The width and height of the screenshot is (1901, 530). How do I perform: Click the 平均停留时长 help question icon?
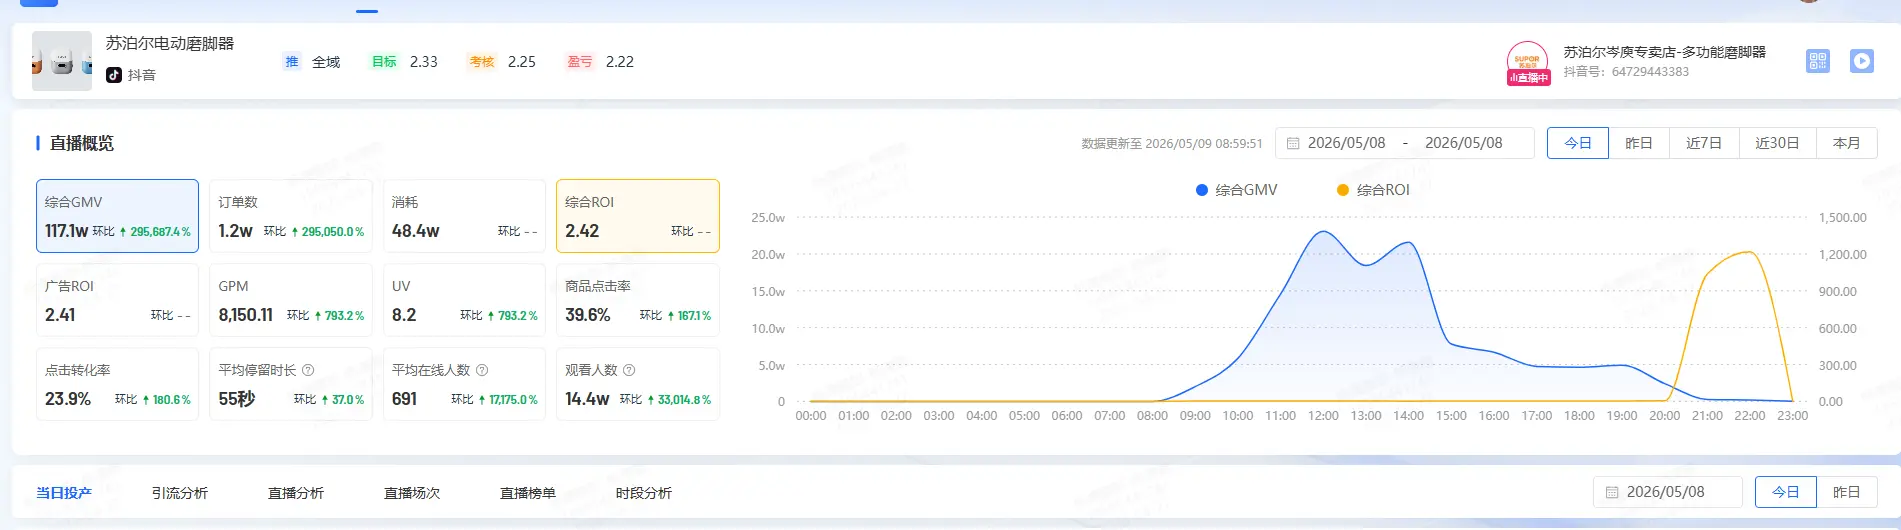[308, 370]
